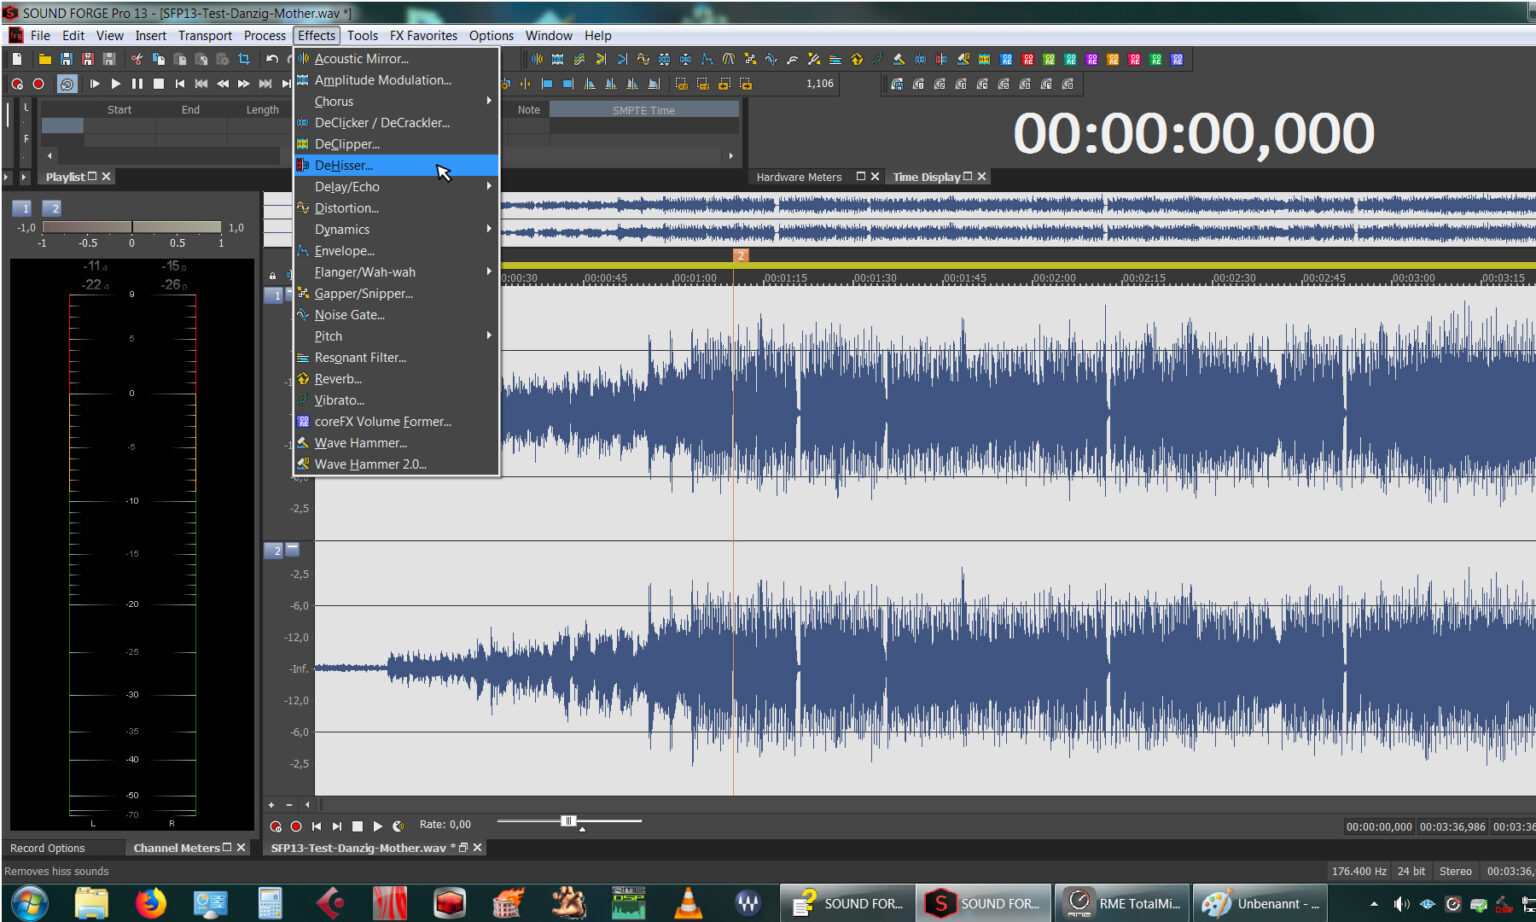Image resolution: width=1536 pixels, height=922 pixels.
Task: Go to start from the top transport bar
Action: tap(180, 84)
